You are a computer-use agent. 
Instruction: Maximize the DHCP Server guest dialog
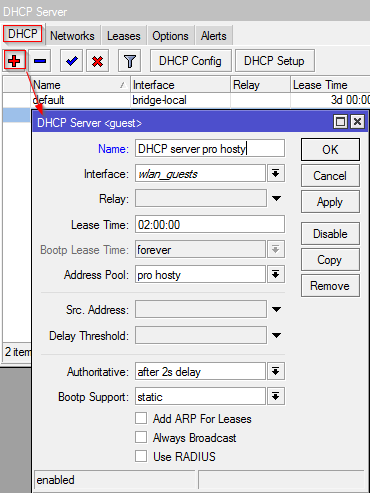pos(340,122)
